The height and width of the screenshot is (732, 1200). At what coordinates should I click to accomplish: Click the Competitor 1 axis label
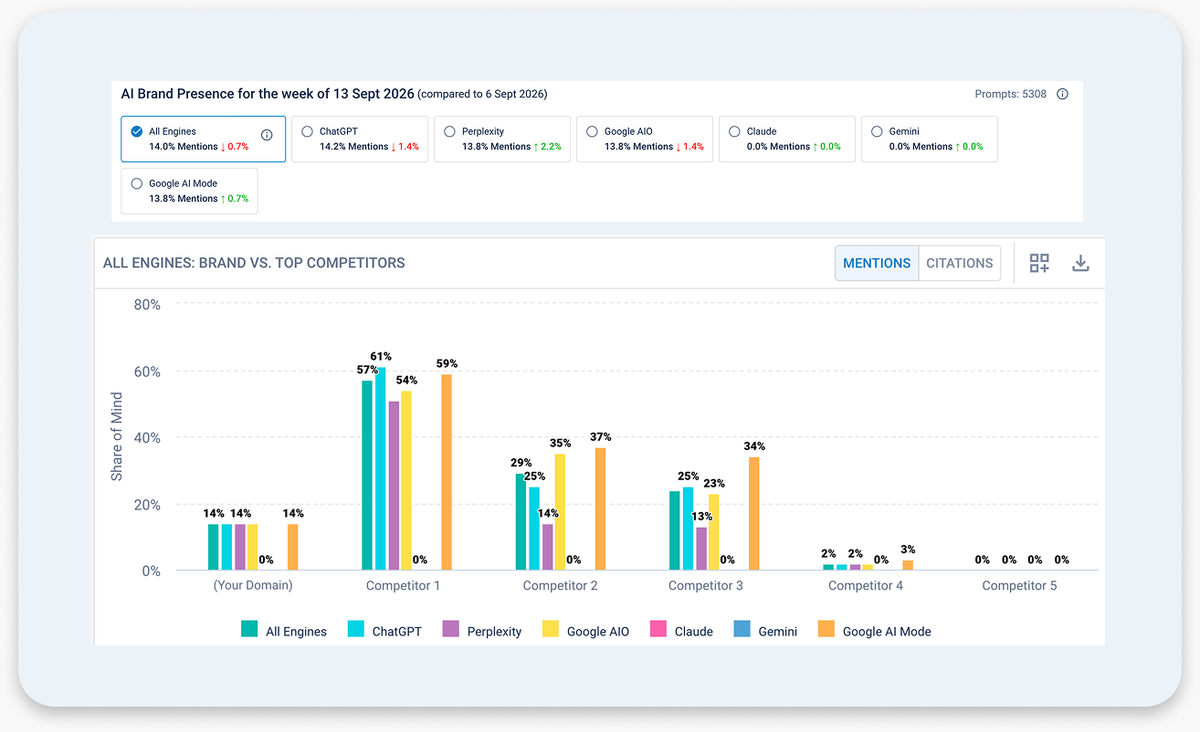[x=403, y=585]
